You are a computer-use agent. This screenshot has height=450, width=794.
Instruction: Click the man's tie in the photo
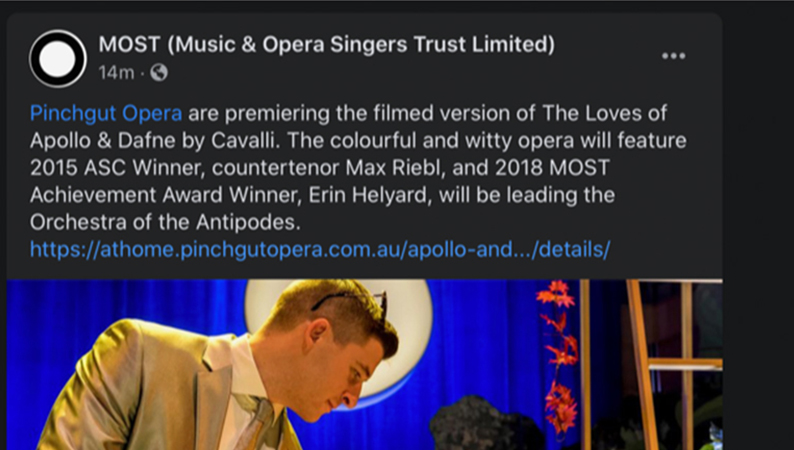258,423
